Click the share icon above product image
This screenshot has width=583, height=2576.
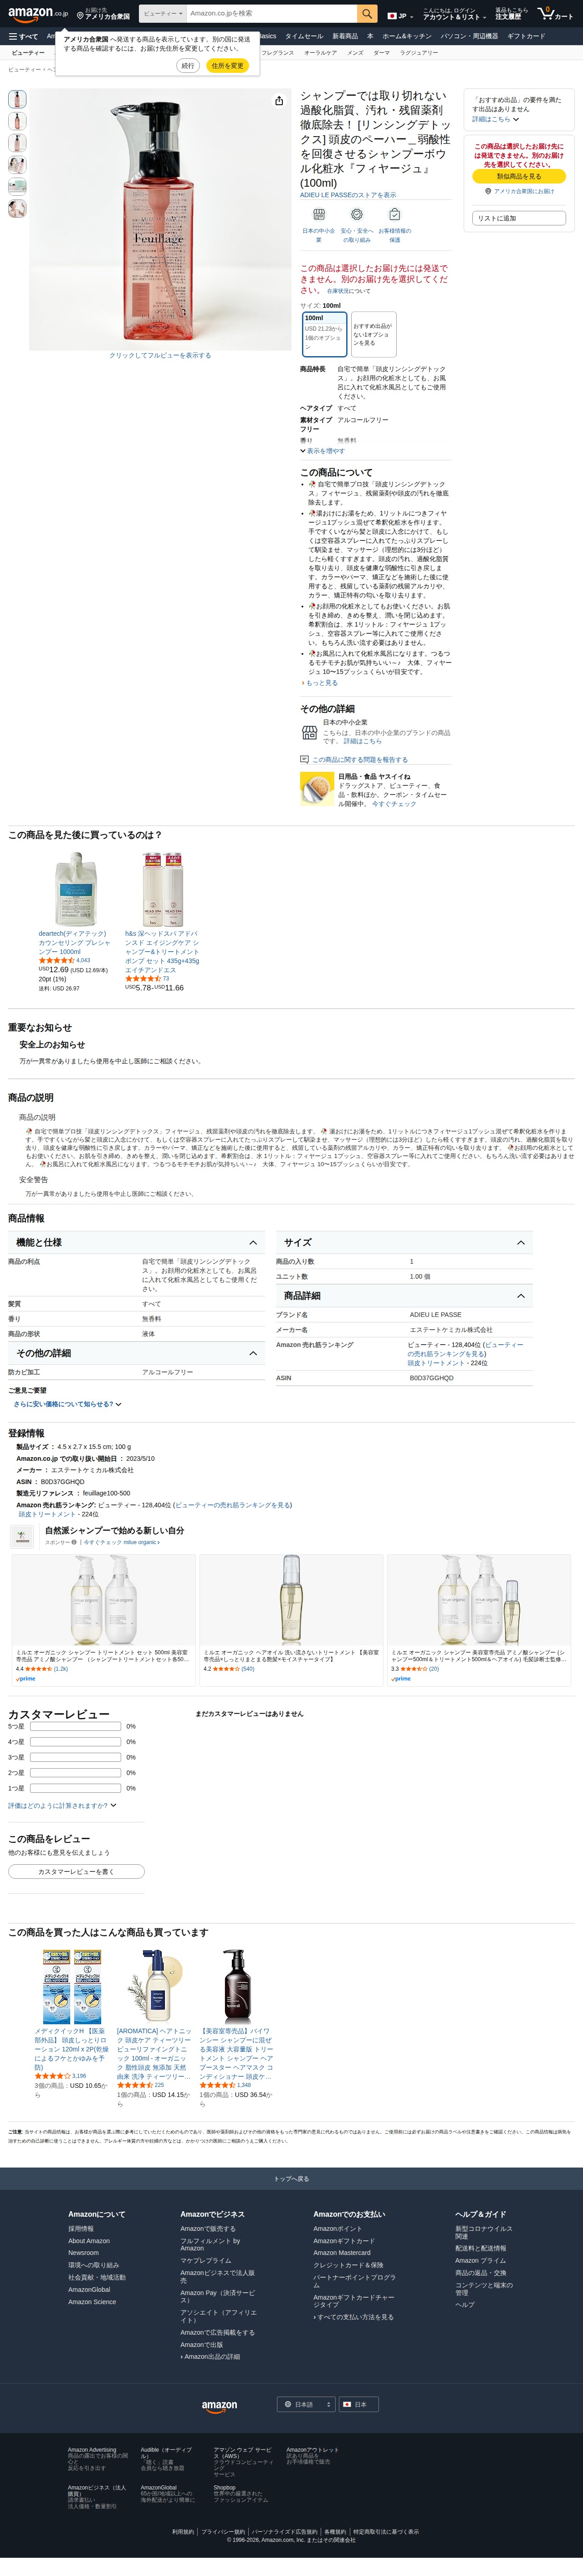coord(279,100)
